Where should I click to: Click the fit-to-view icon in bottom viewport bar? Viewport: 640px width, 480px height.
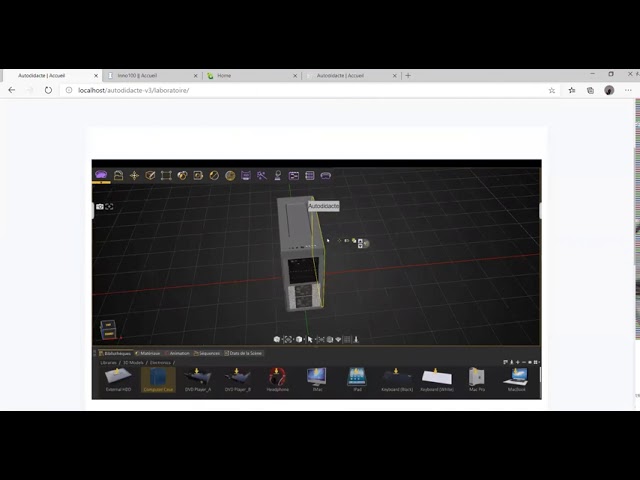coord(320,339)
